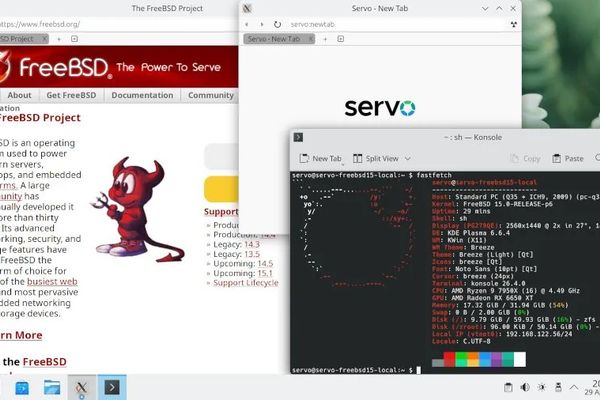Click the red block in the fastfetch color palette

449,360
